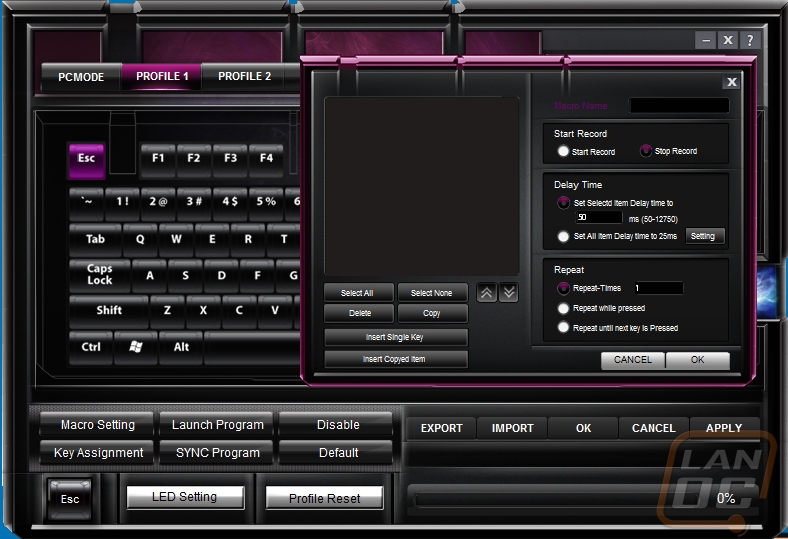
Task: Click Copy in macro dialog
Action: click(432, 313)
